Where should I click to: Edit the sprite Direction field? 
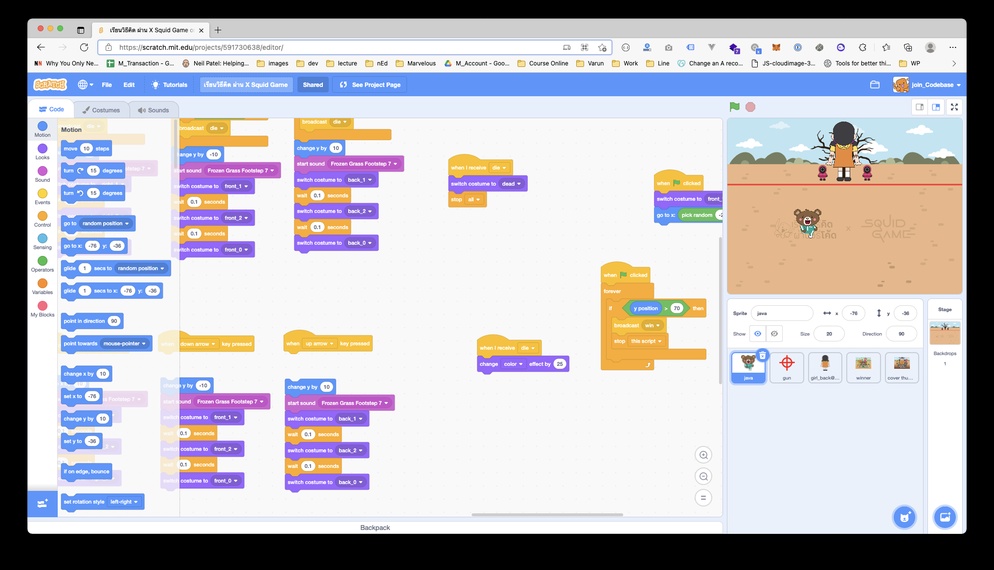click(901, 334)
